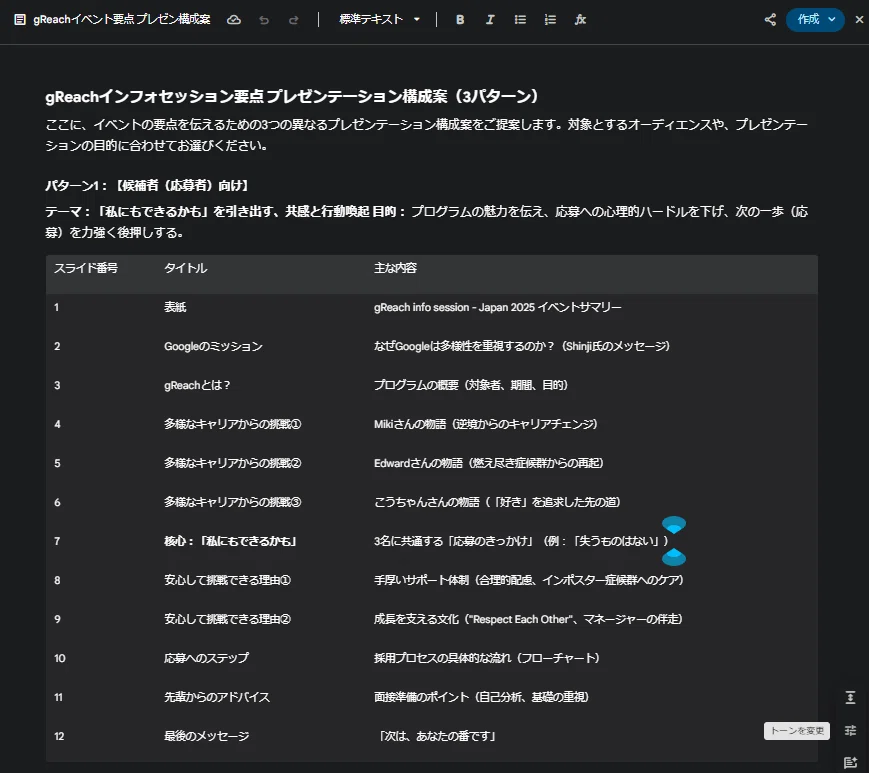Redo the last edit
This screenshot has width=869, height=773.
pos(294,20)
